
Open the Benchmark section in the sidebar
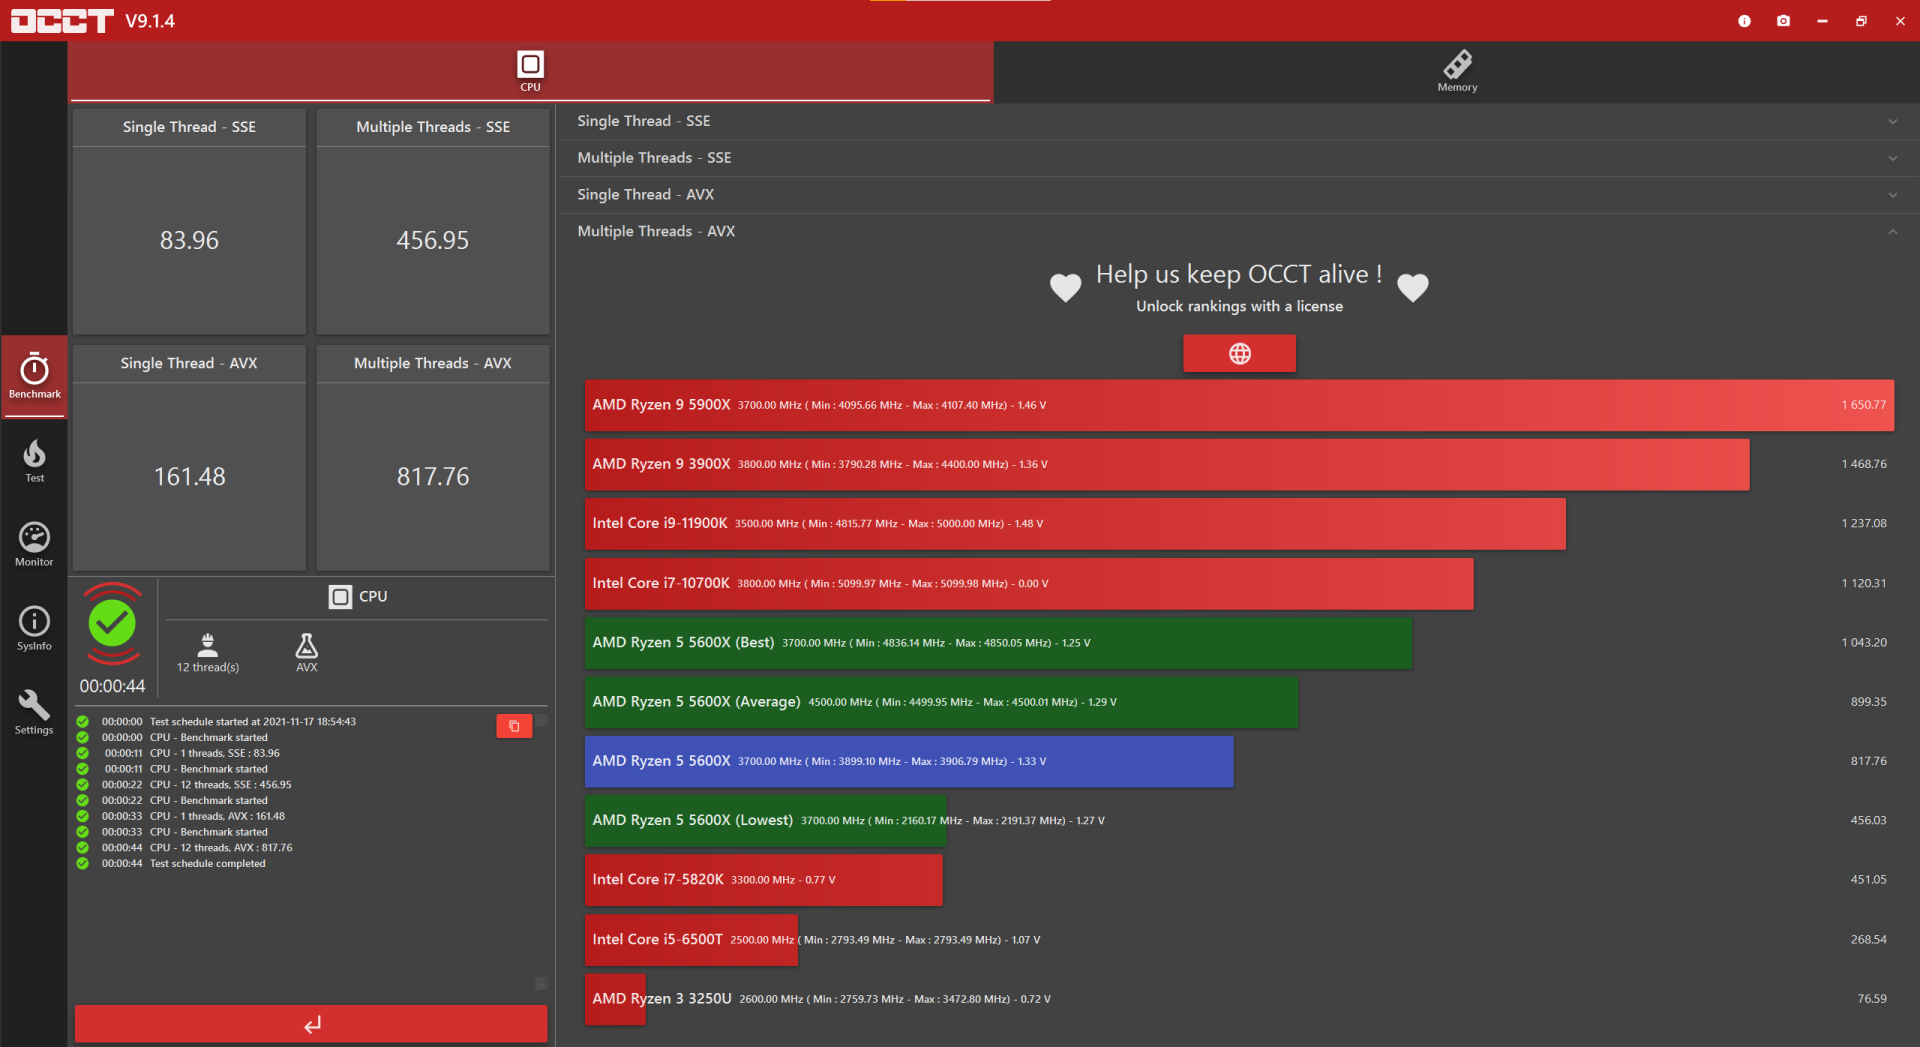[x=34, y=376]
